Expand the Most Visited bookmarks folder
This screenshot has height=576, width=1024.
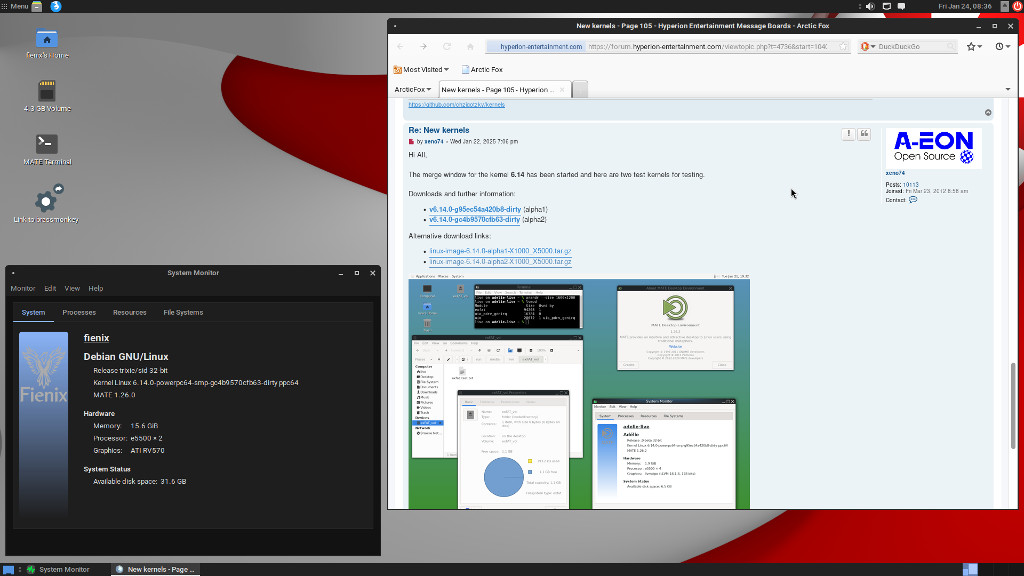[x=421, y=69]
